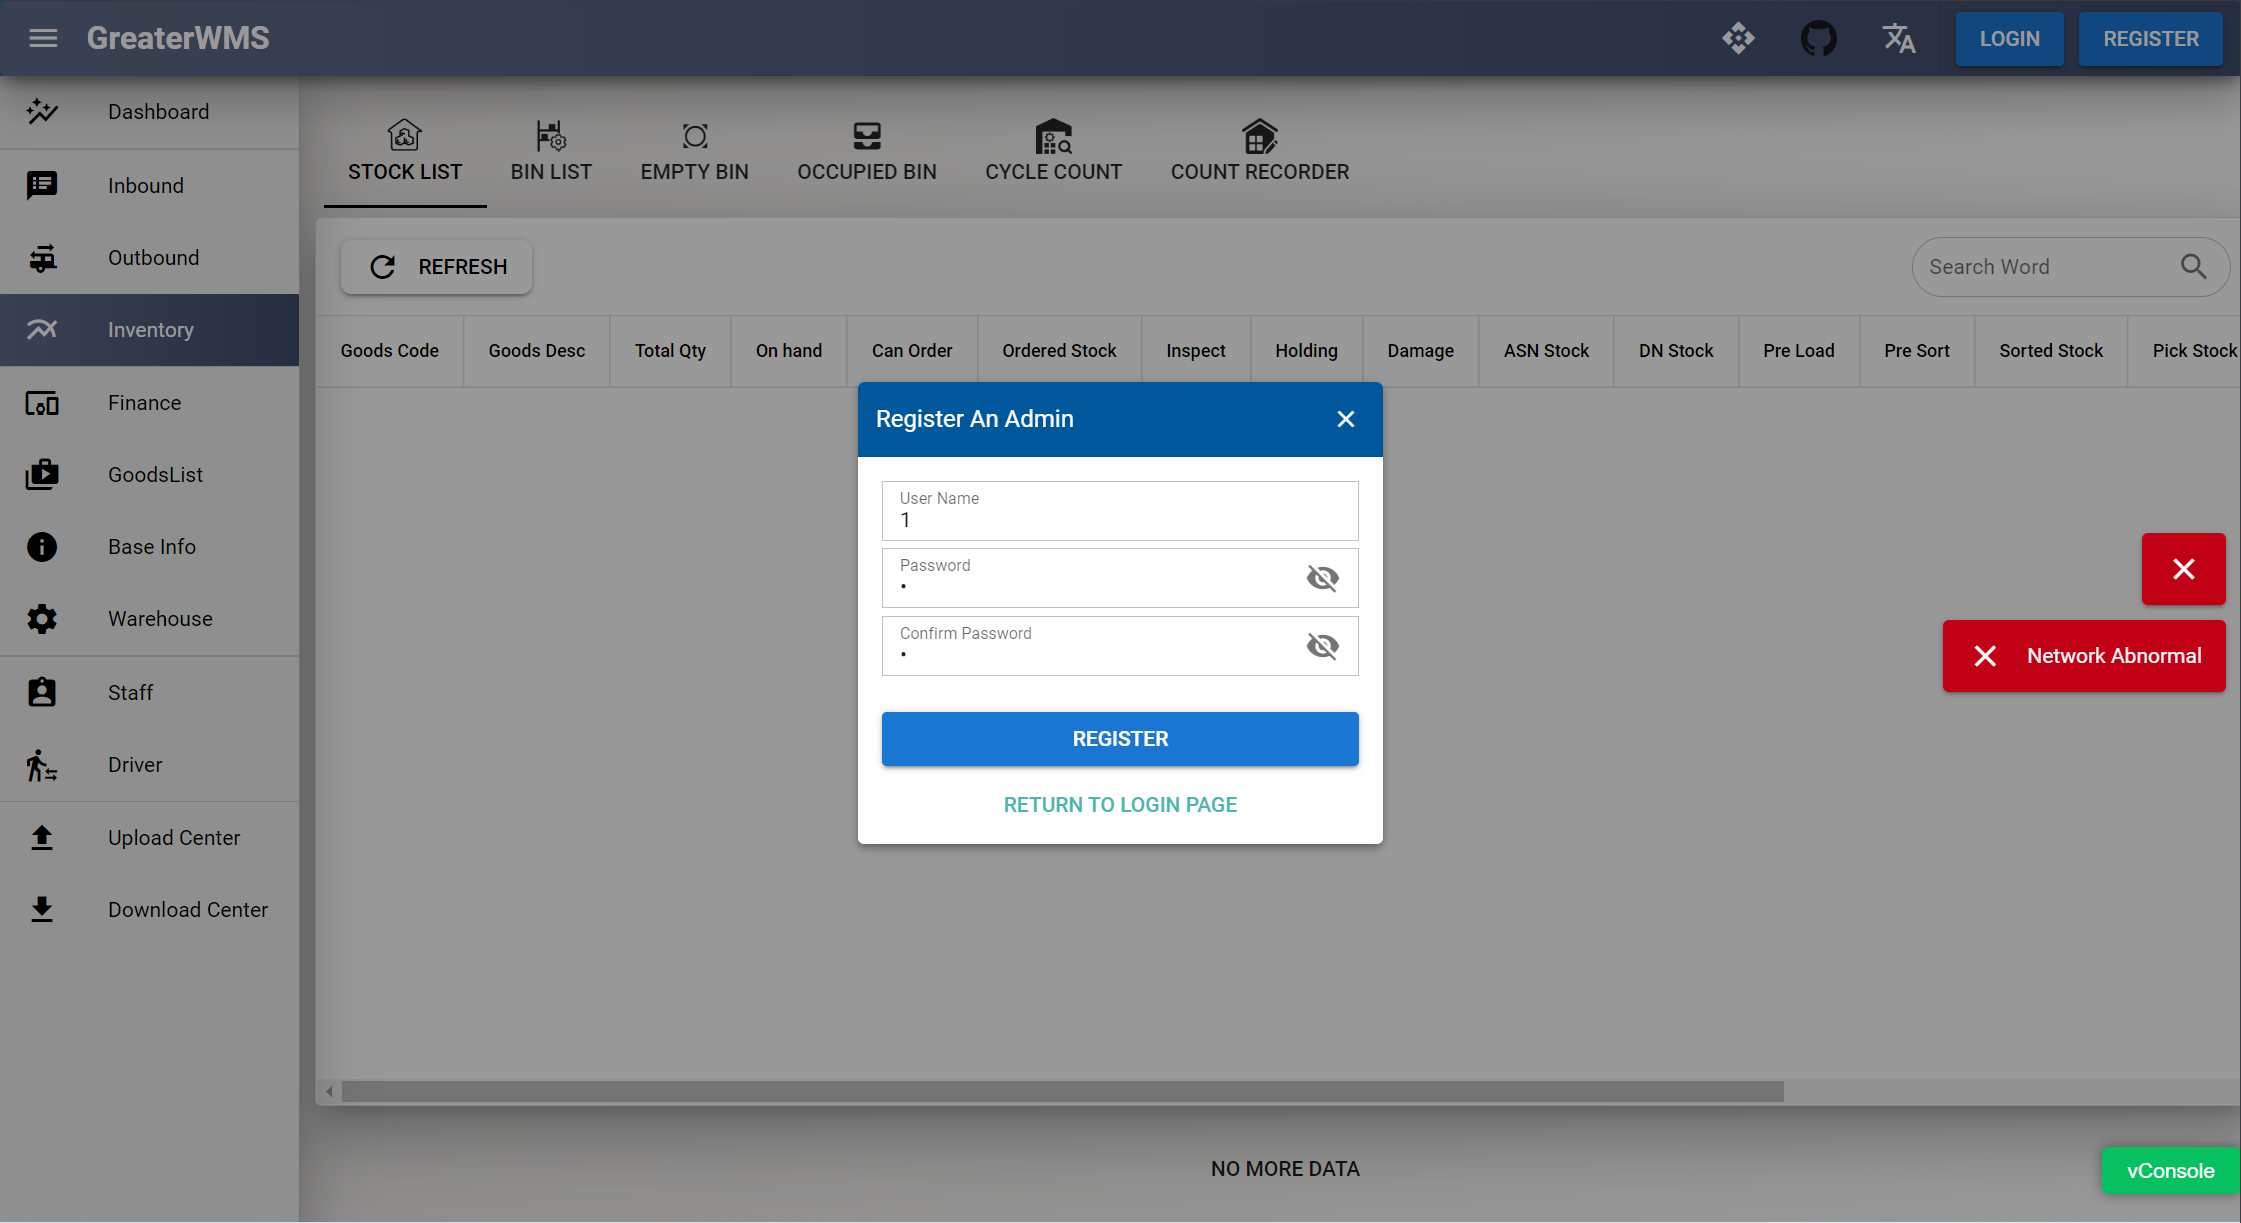Click the Cycle Count tab icon
This screenshot has width=2241, height=1223.
click(x=1054, y=135)
